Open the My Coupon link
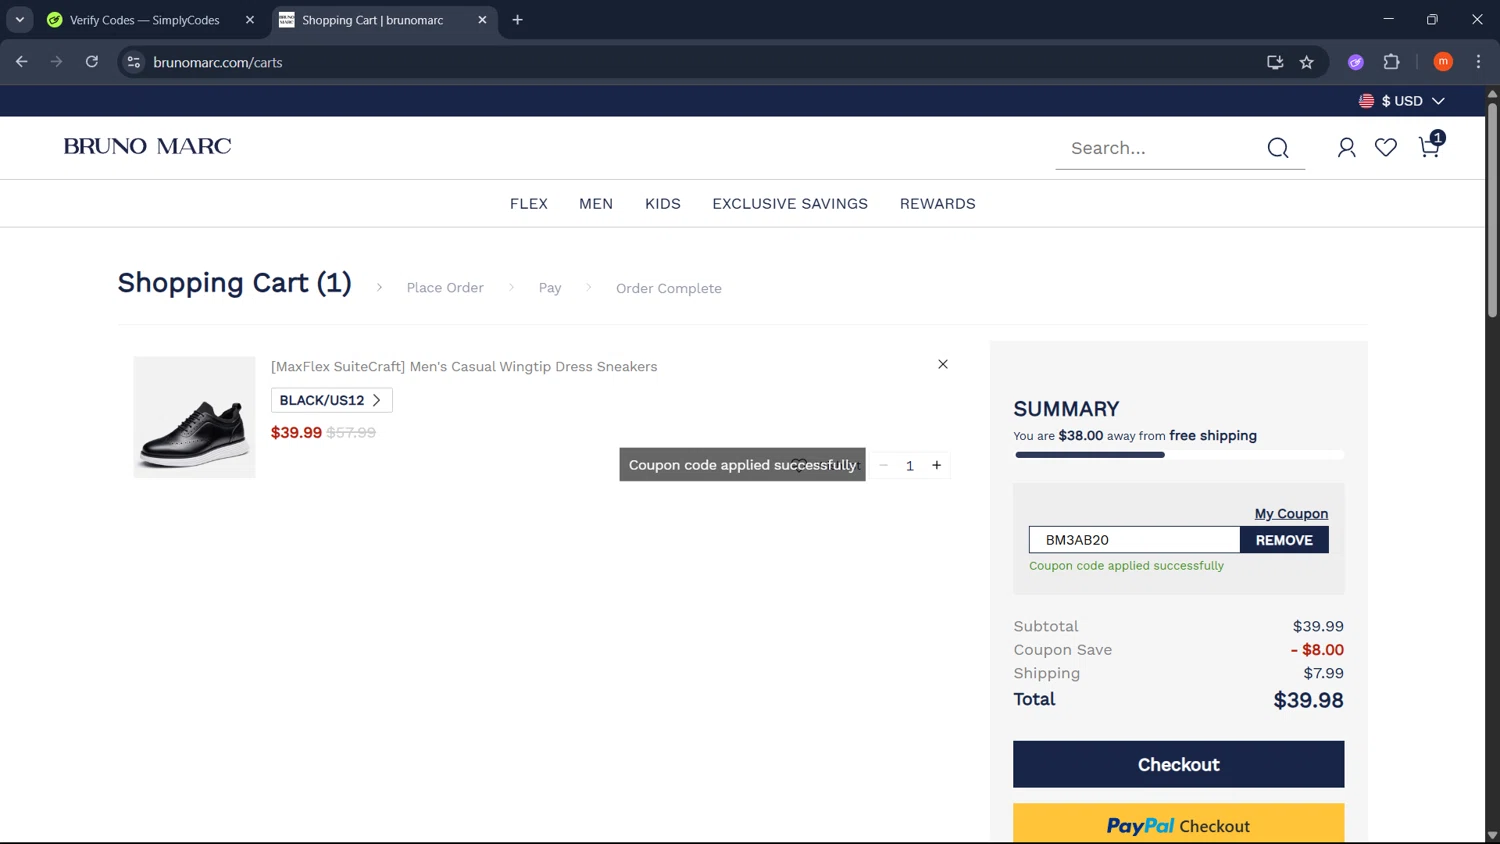 [x=1291, y=514]
